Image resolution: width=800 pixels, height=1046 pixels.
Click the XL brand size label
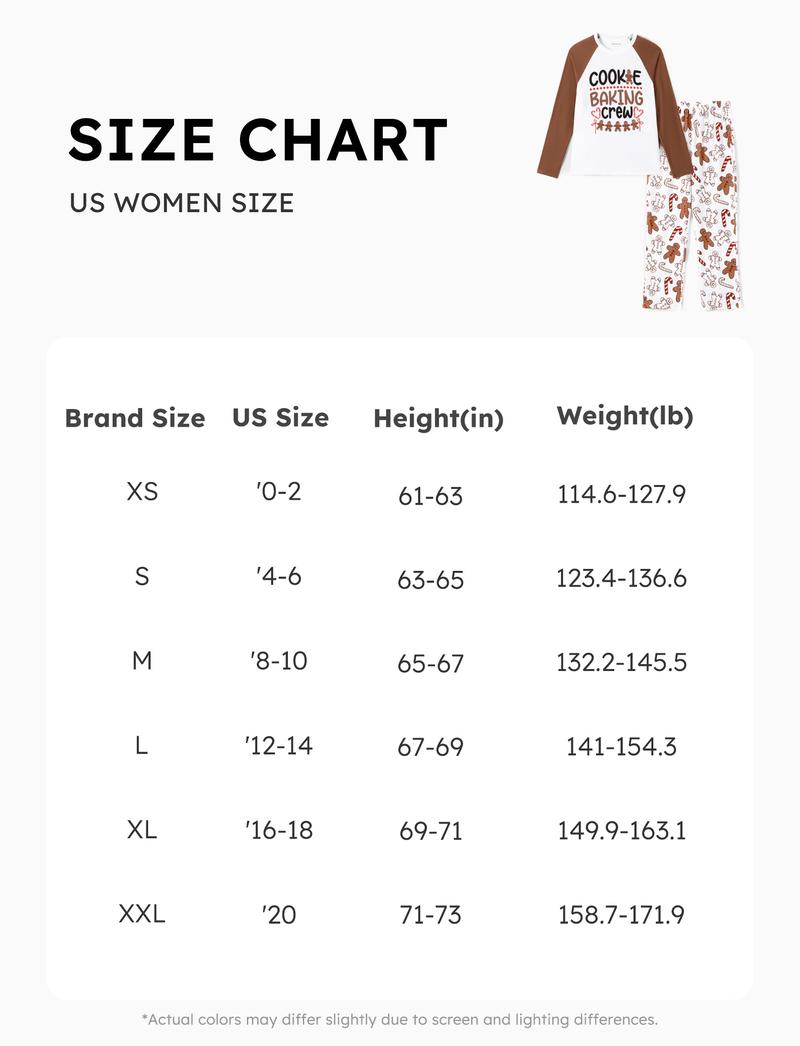[x=142, y=829]
